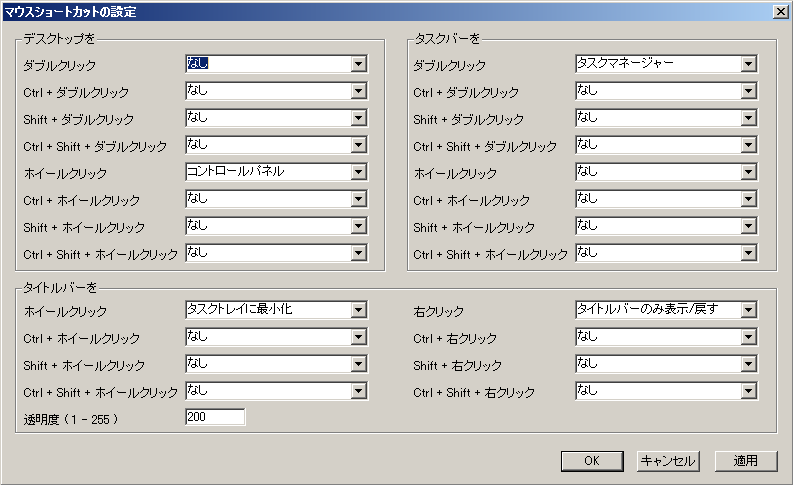This screenshot has height=485, width=793.
Task: Click the キャンセル button
Action: click(667, 461)
